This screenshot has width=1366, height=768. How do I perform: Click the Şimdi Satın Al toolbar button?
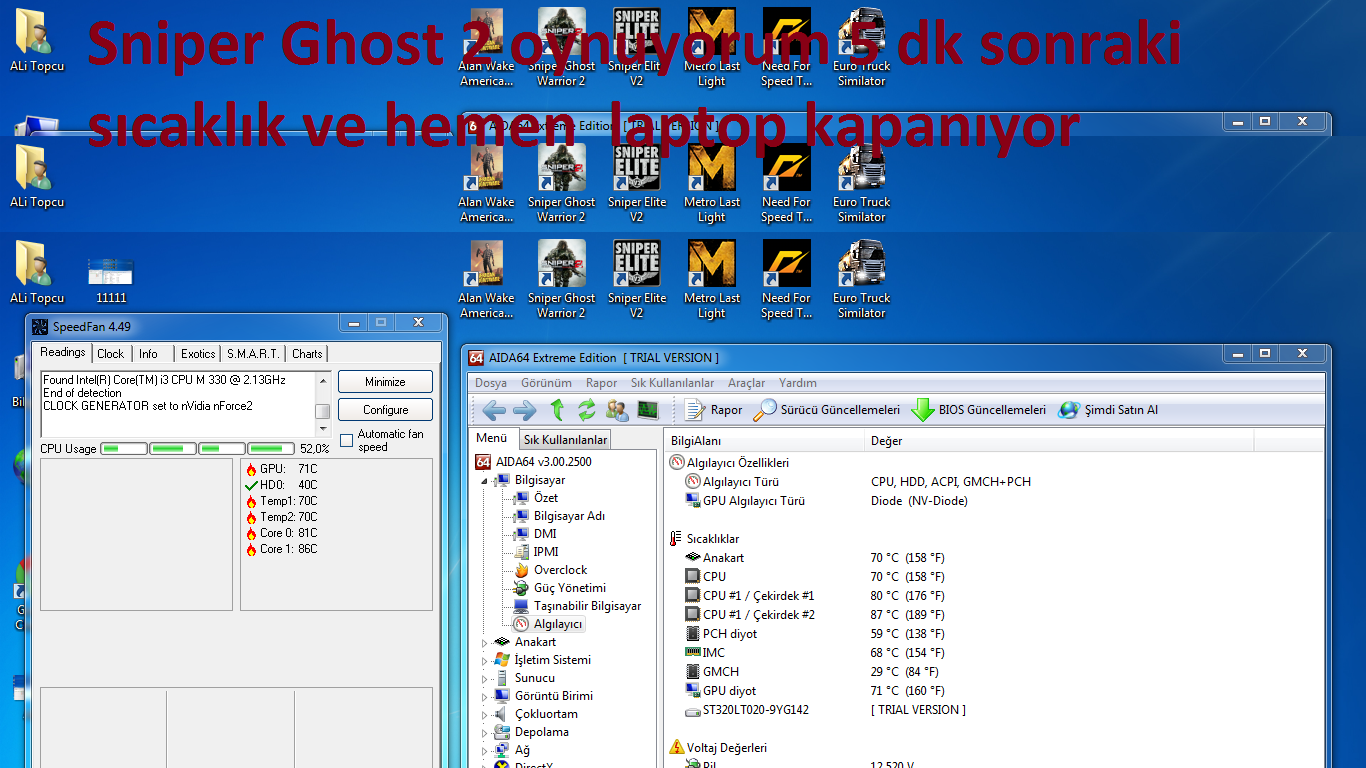pyautogui.click(x=1108, y=410)
